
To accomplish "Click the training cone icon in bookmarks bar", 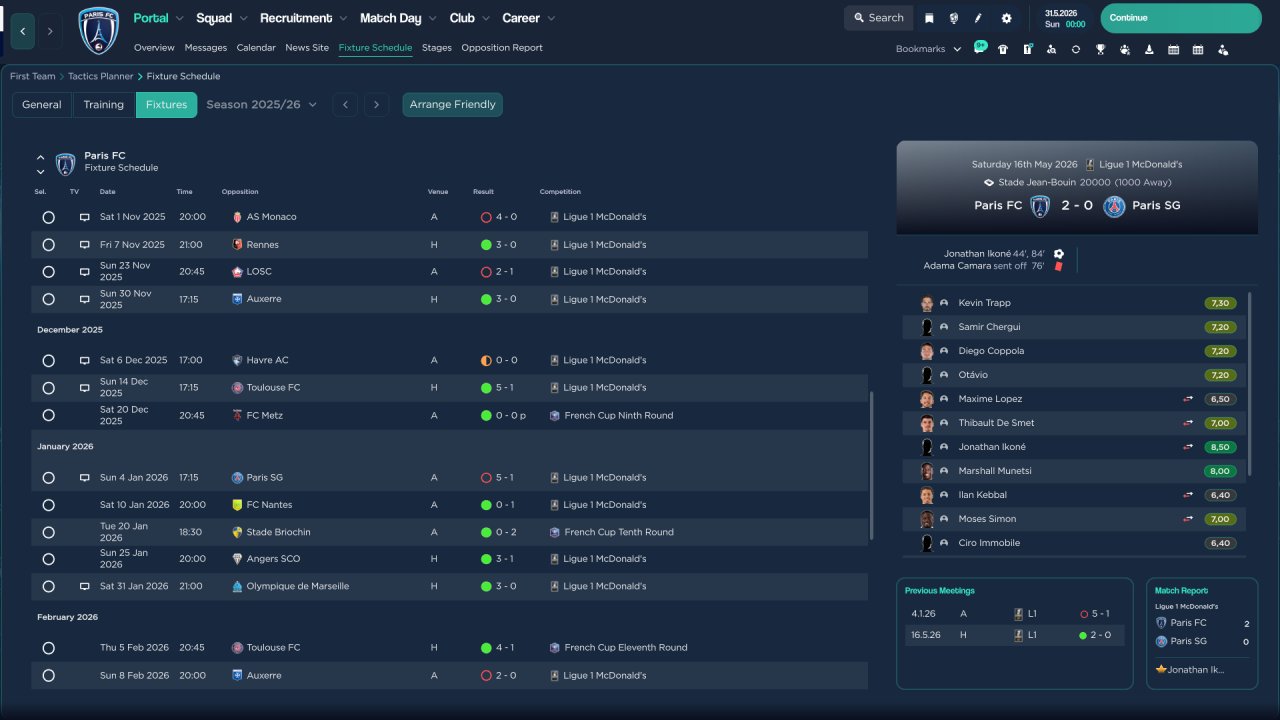I will tap(1149, 49).
